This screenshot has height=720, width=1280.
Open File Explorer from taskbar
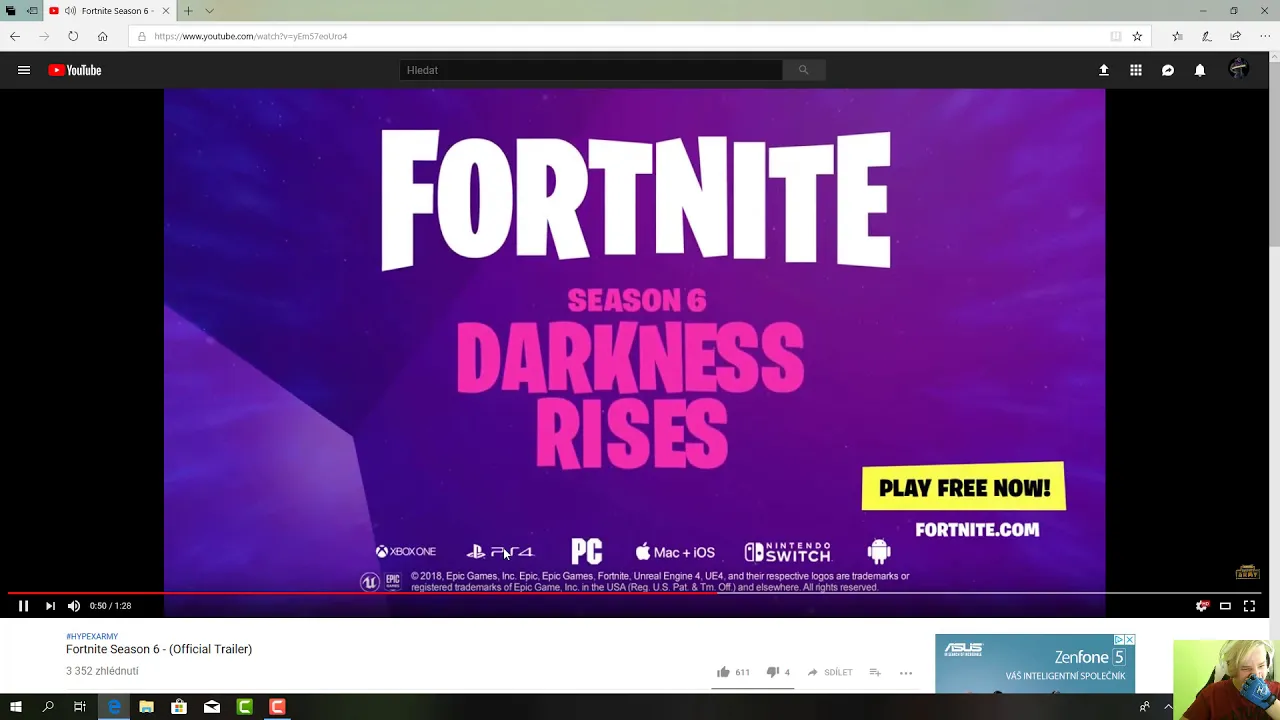click(x=147, y=707)
